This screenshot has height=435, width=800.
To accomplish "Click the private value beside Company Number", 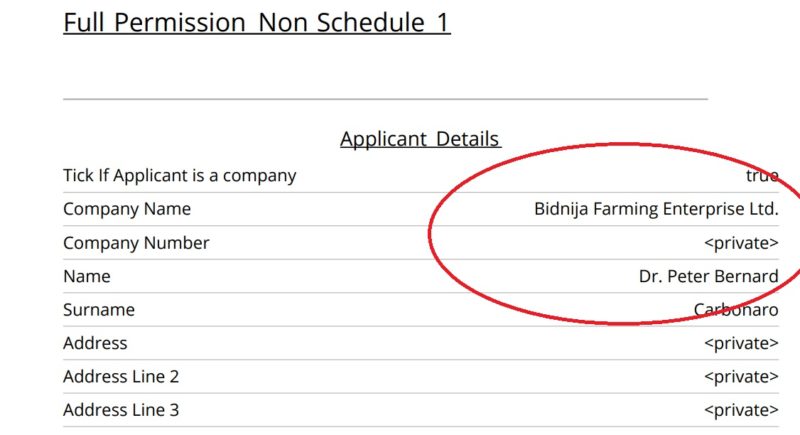I will point(741,243).
